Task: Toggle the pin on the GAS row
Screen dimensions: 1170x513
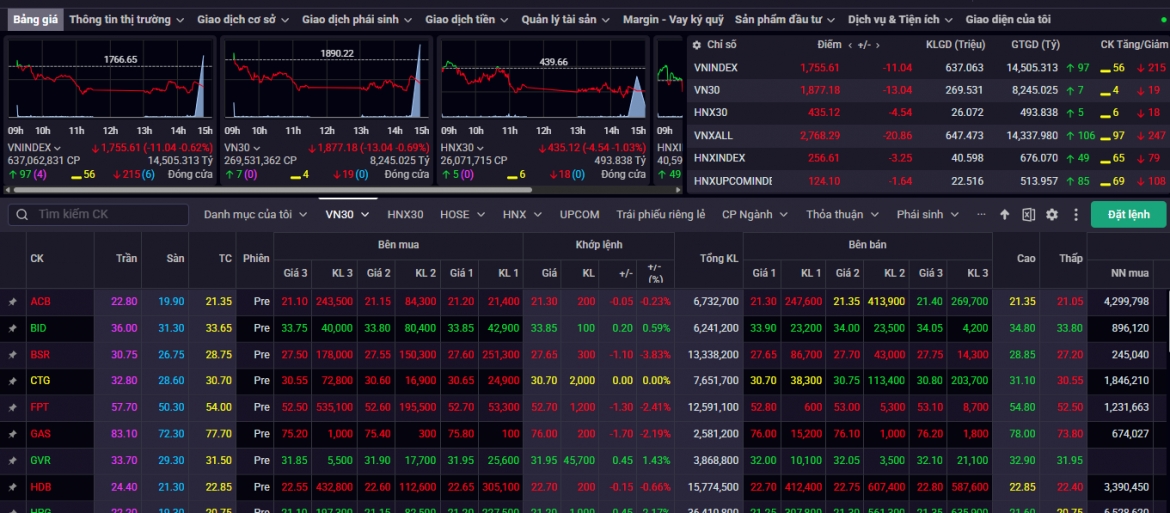Action: [12, 434]
